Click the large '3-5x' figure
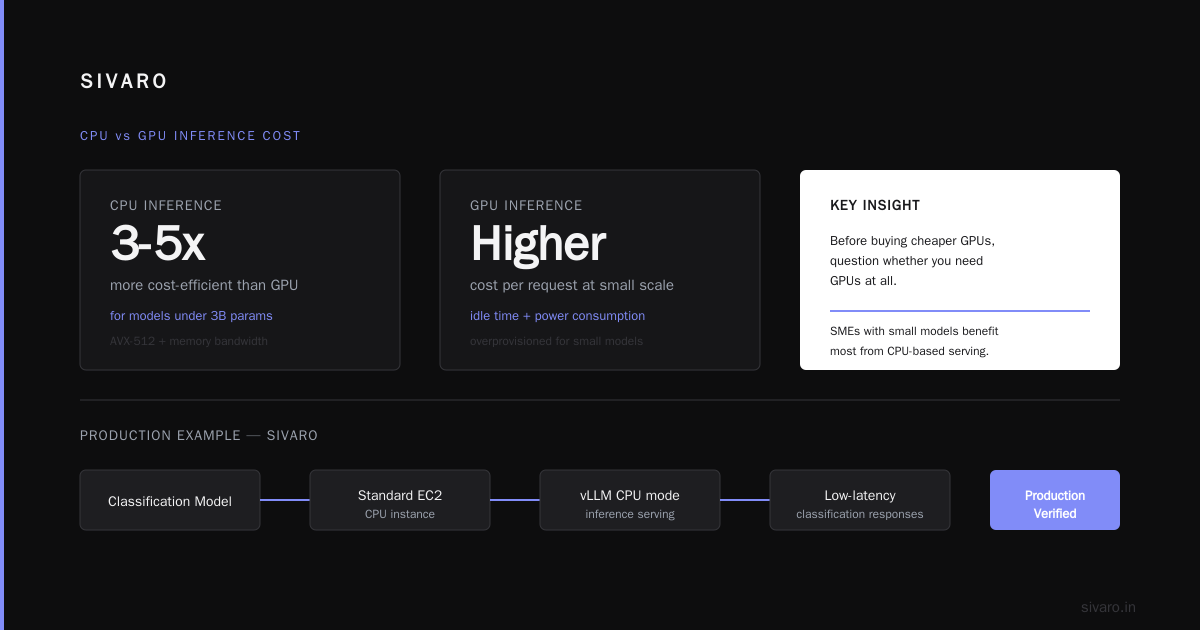The height and width of the screenshot is (630, 1200). pyautogui.click(x=158, y=243)
